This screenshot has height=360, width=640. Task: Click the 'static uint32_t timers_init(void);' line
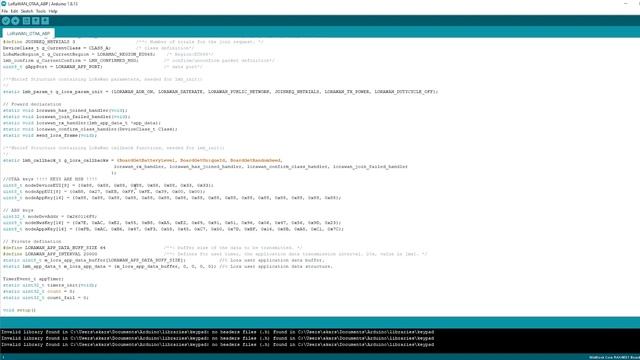(50, 285)
